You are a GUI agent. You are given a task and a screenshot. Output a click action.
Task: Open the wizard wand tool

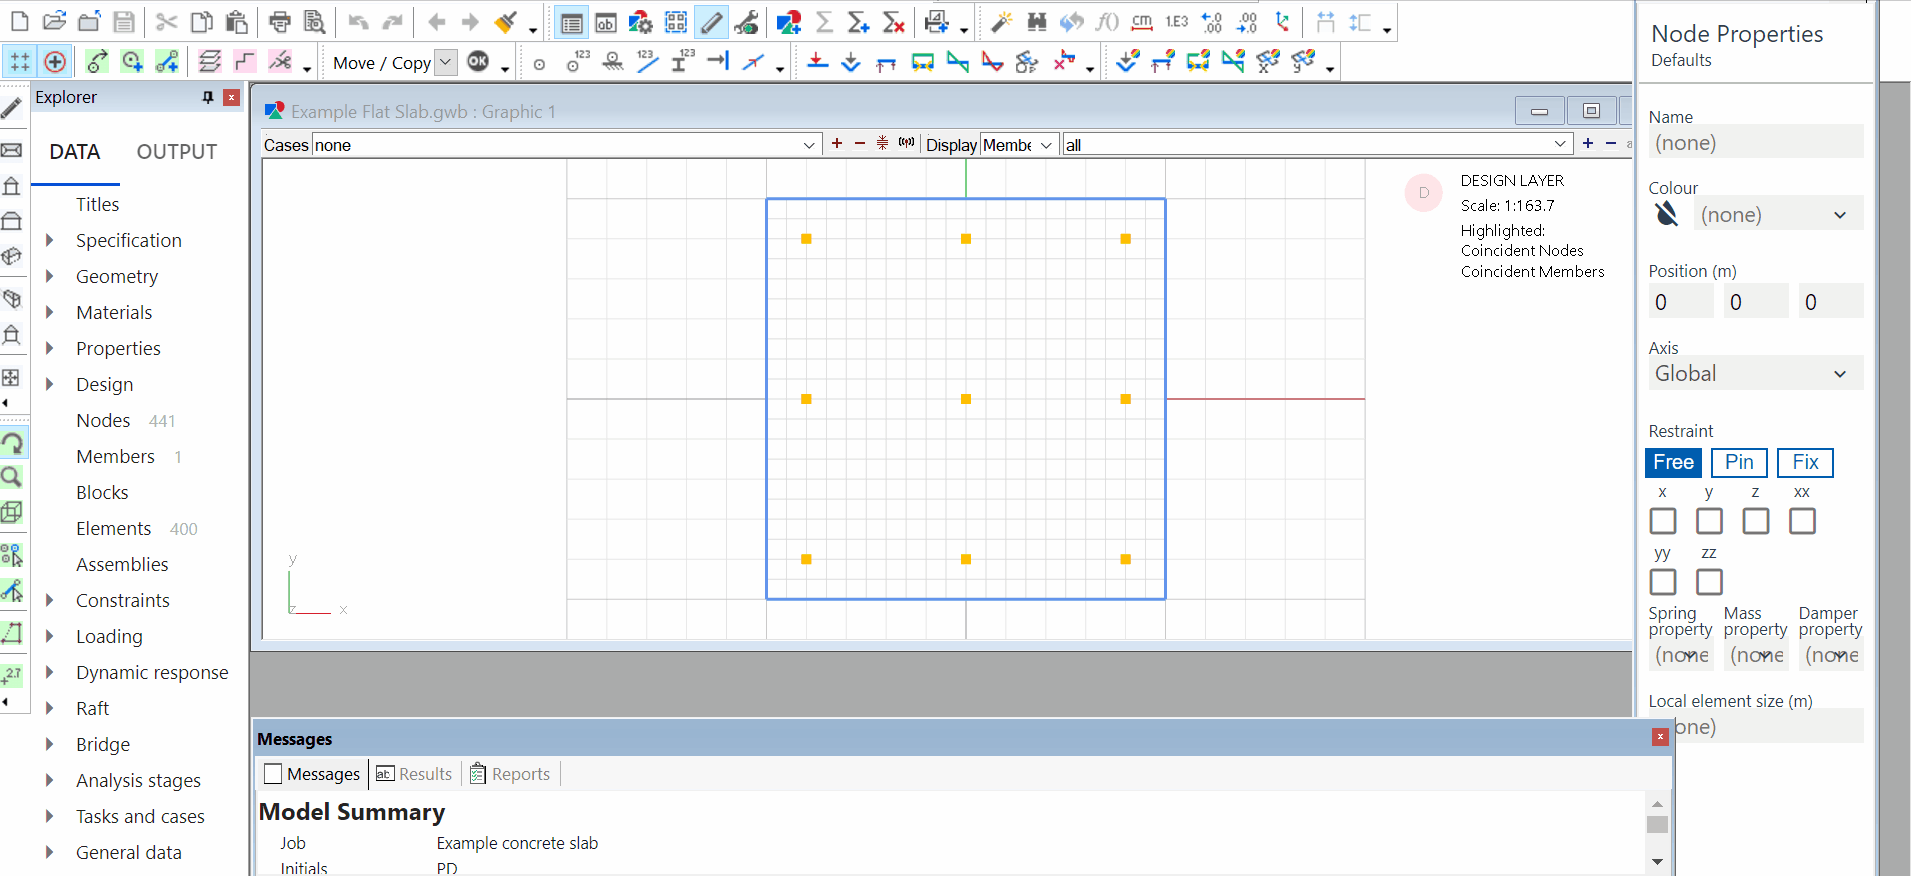[x=1001, y=22]
